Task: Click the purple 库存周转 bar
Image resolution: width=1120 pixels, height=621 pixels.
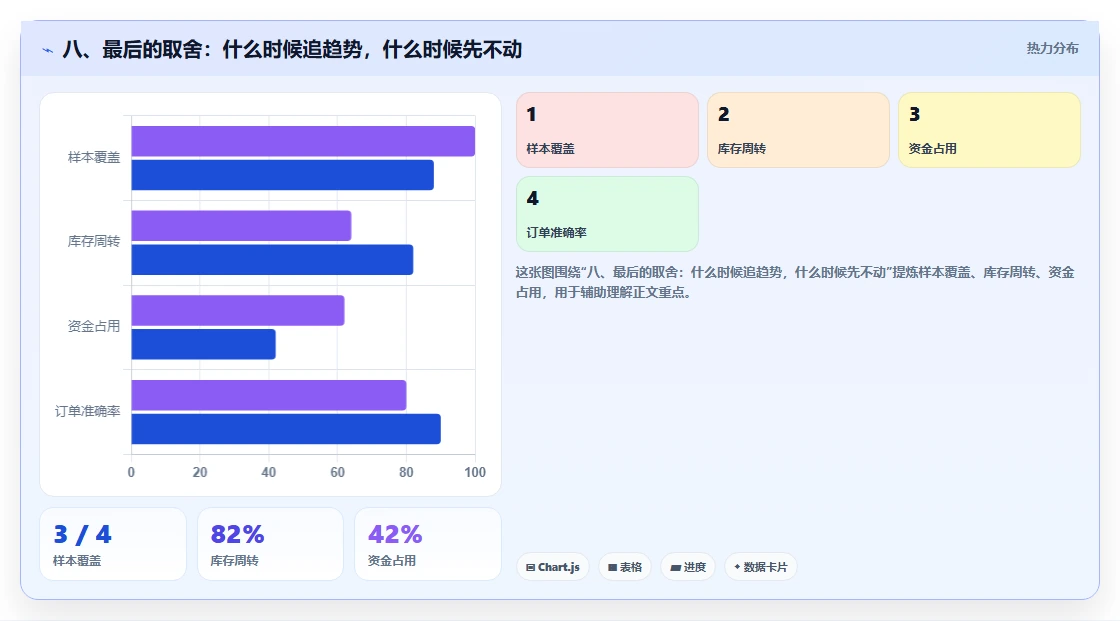Action: (241, 226)
